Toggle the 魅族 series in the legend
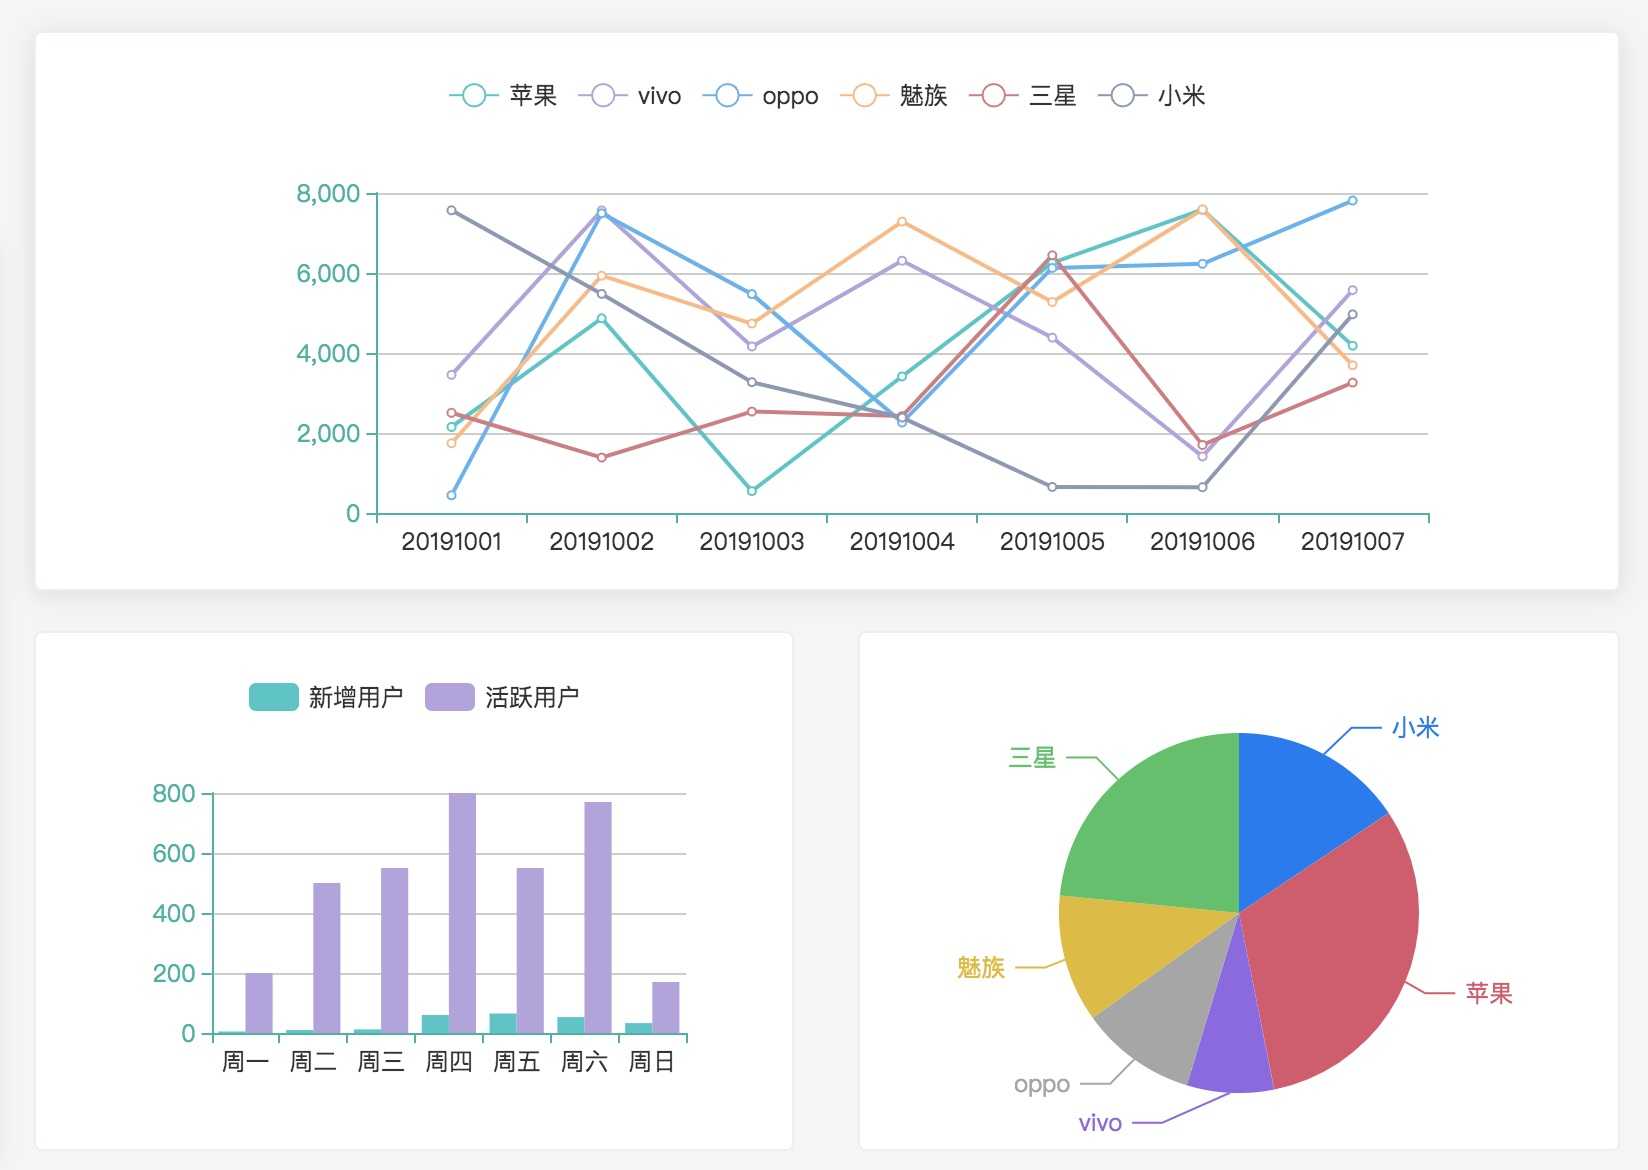This screenshot has width=1648, height=1170. click(x=894, y=96)
